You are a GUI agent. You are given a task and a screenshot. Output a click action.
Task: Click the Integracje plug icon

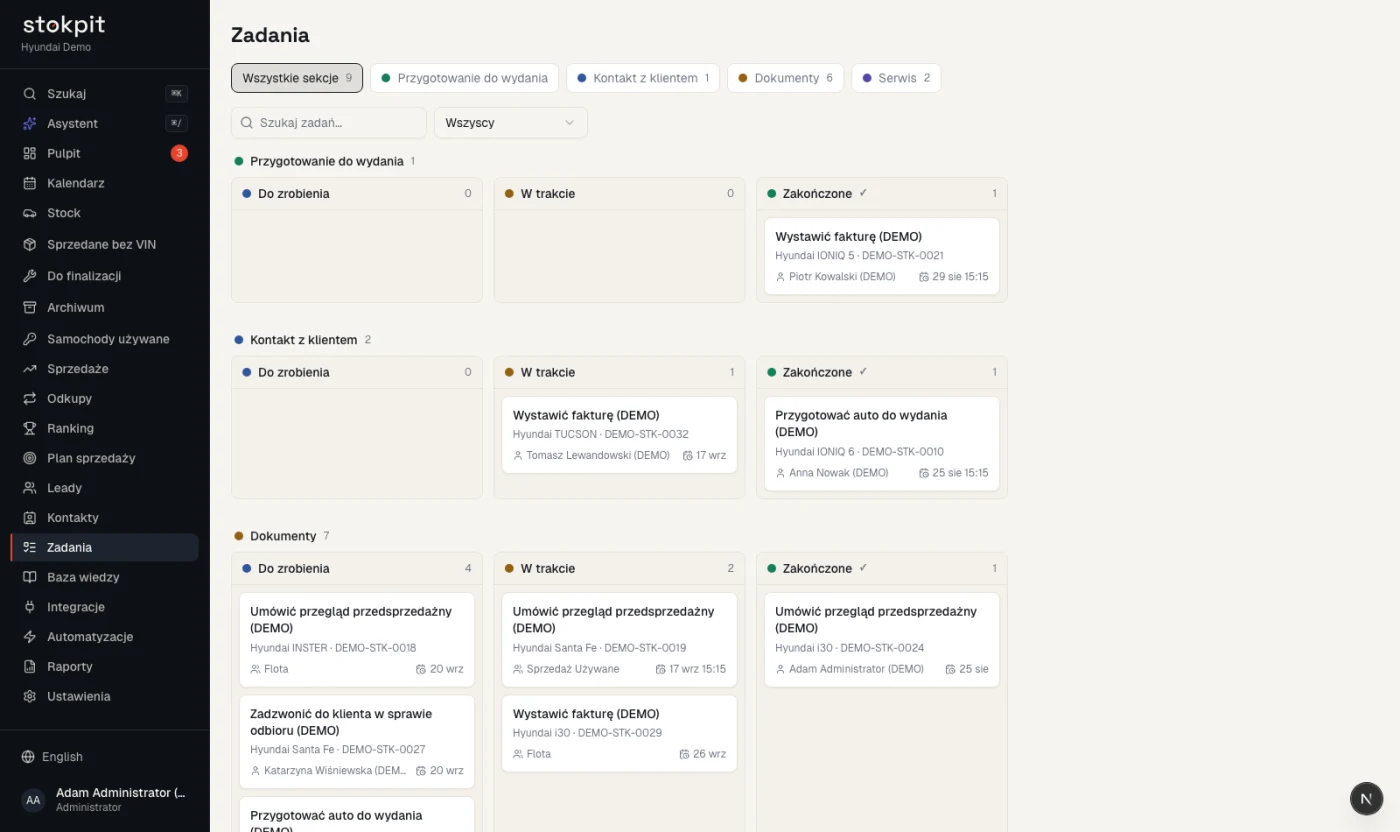pos(30,607)
